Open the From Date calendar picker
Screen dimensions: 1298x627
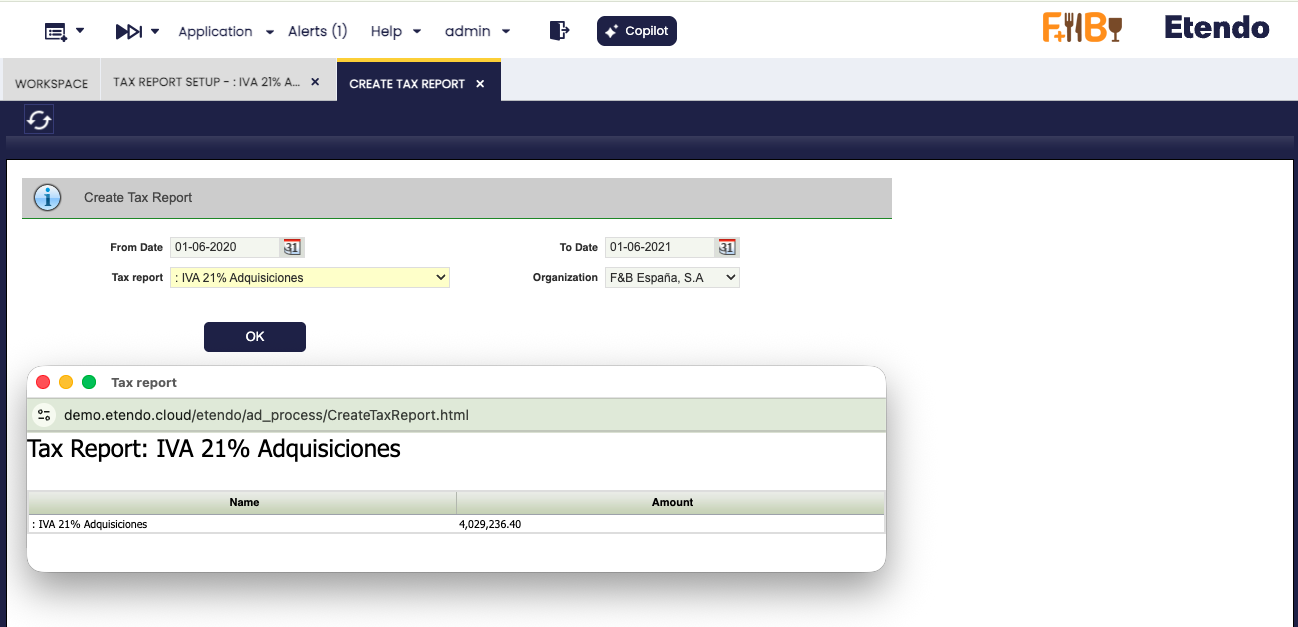click(x=292, y=247)
